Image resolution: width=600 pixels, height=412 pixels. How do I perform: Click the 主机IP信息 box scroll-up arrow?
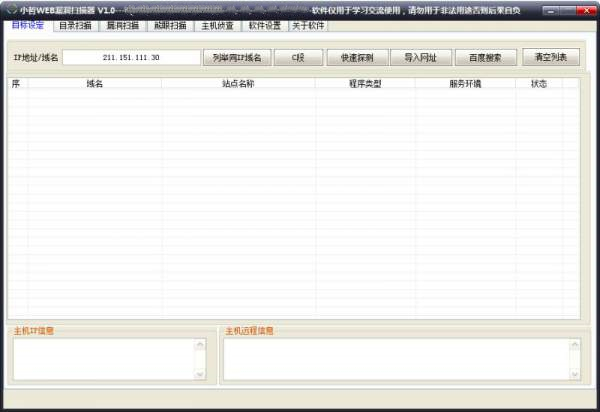[200, 345]
